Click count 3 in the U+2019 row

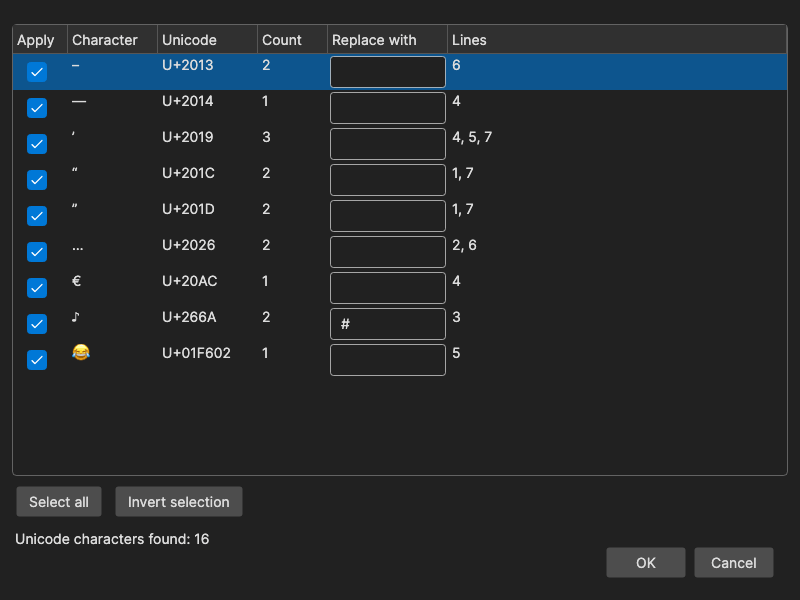(x=266, y=137)
